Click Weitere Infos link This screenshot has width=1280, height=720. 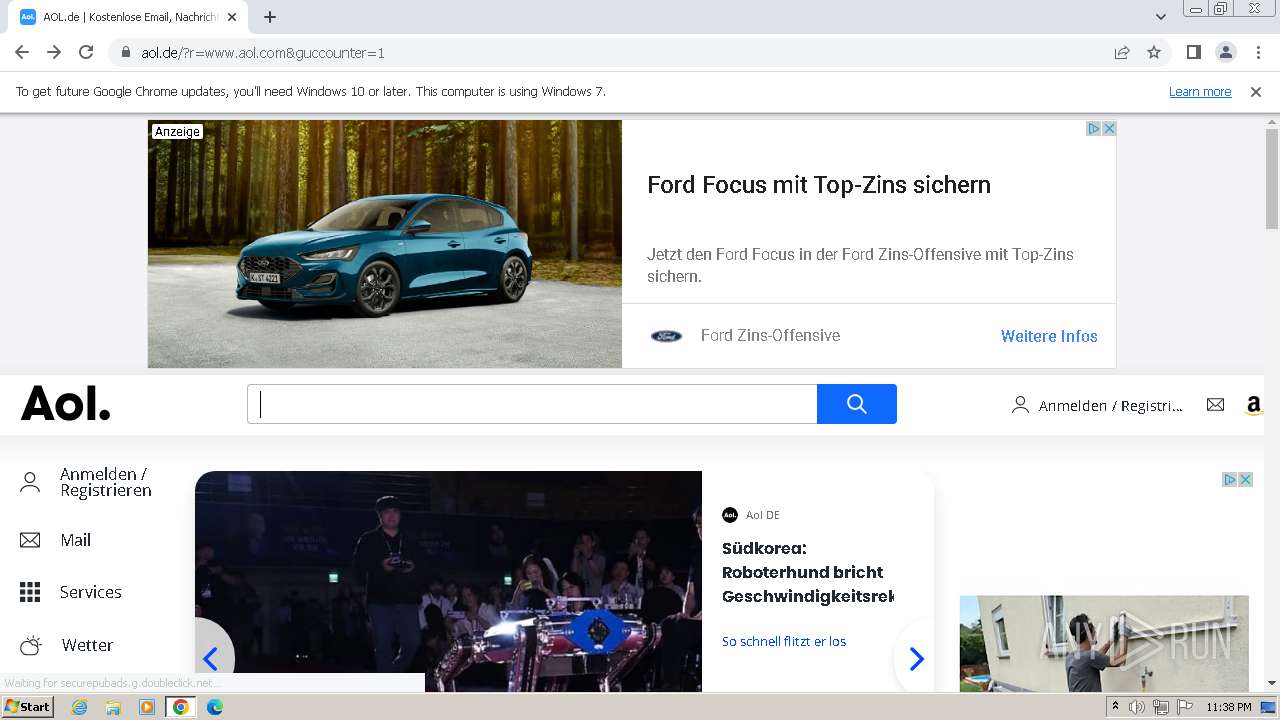1049,336
